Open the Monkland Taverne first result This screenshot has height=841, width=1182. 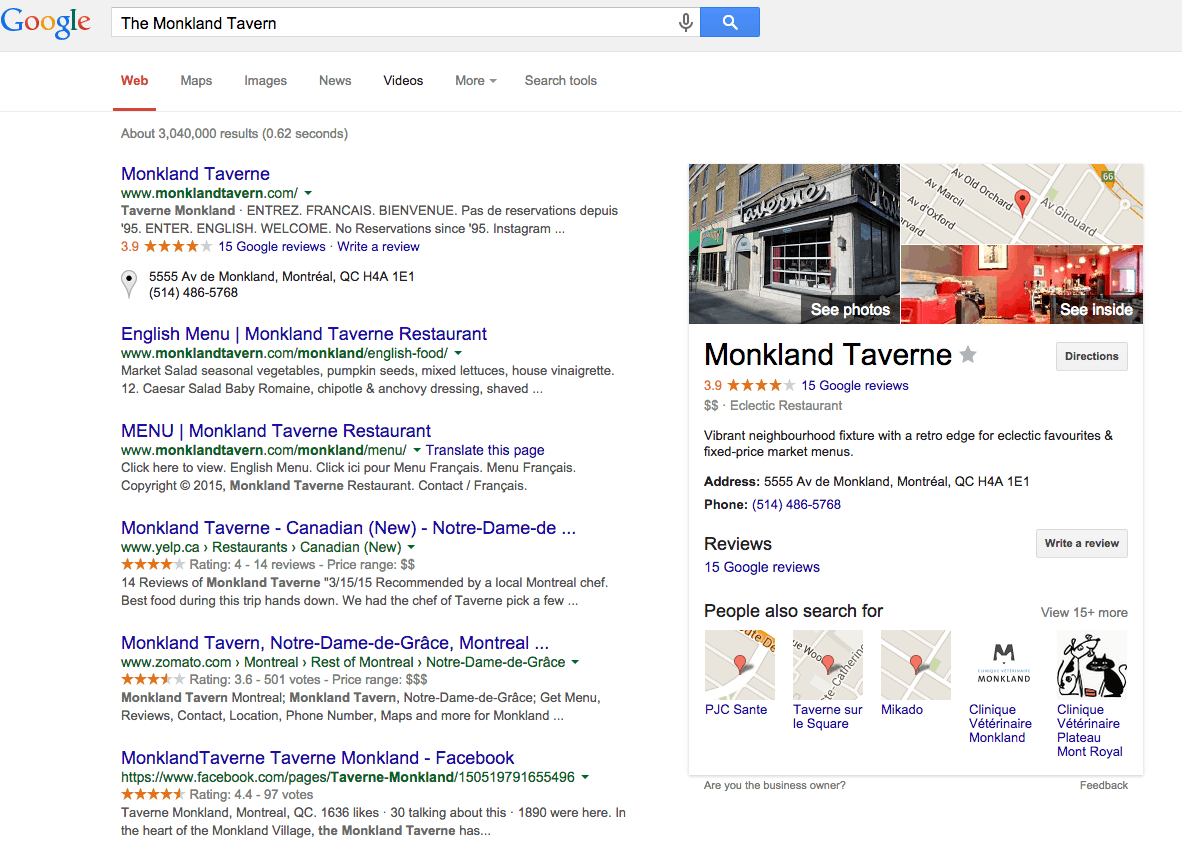point(195,173)
